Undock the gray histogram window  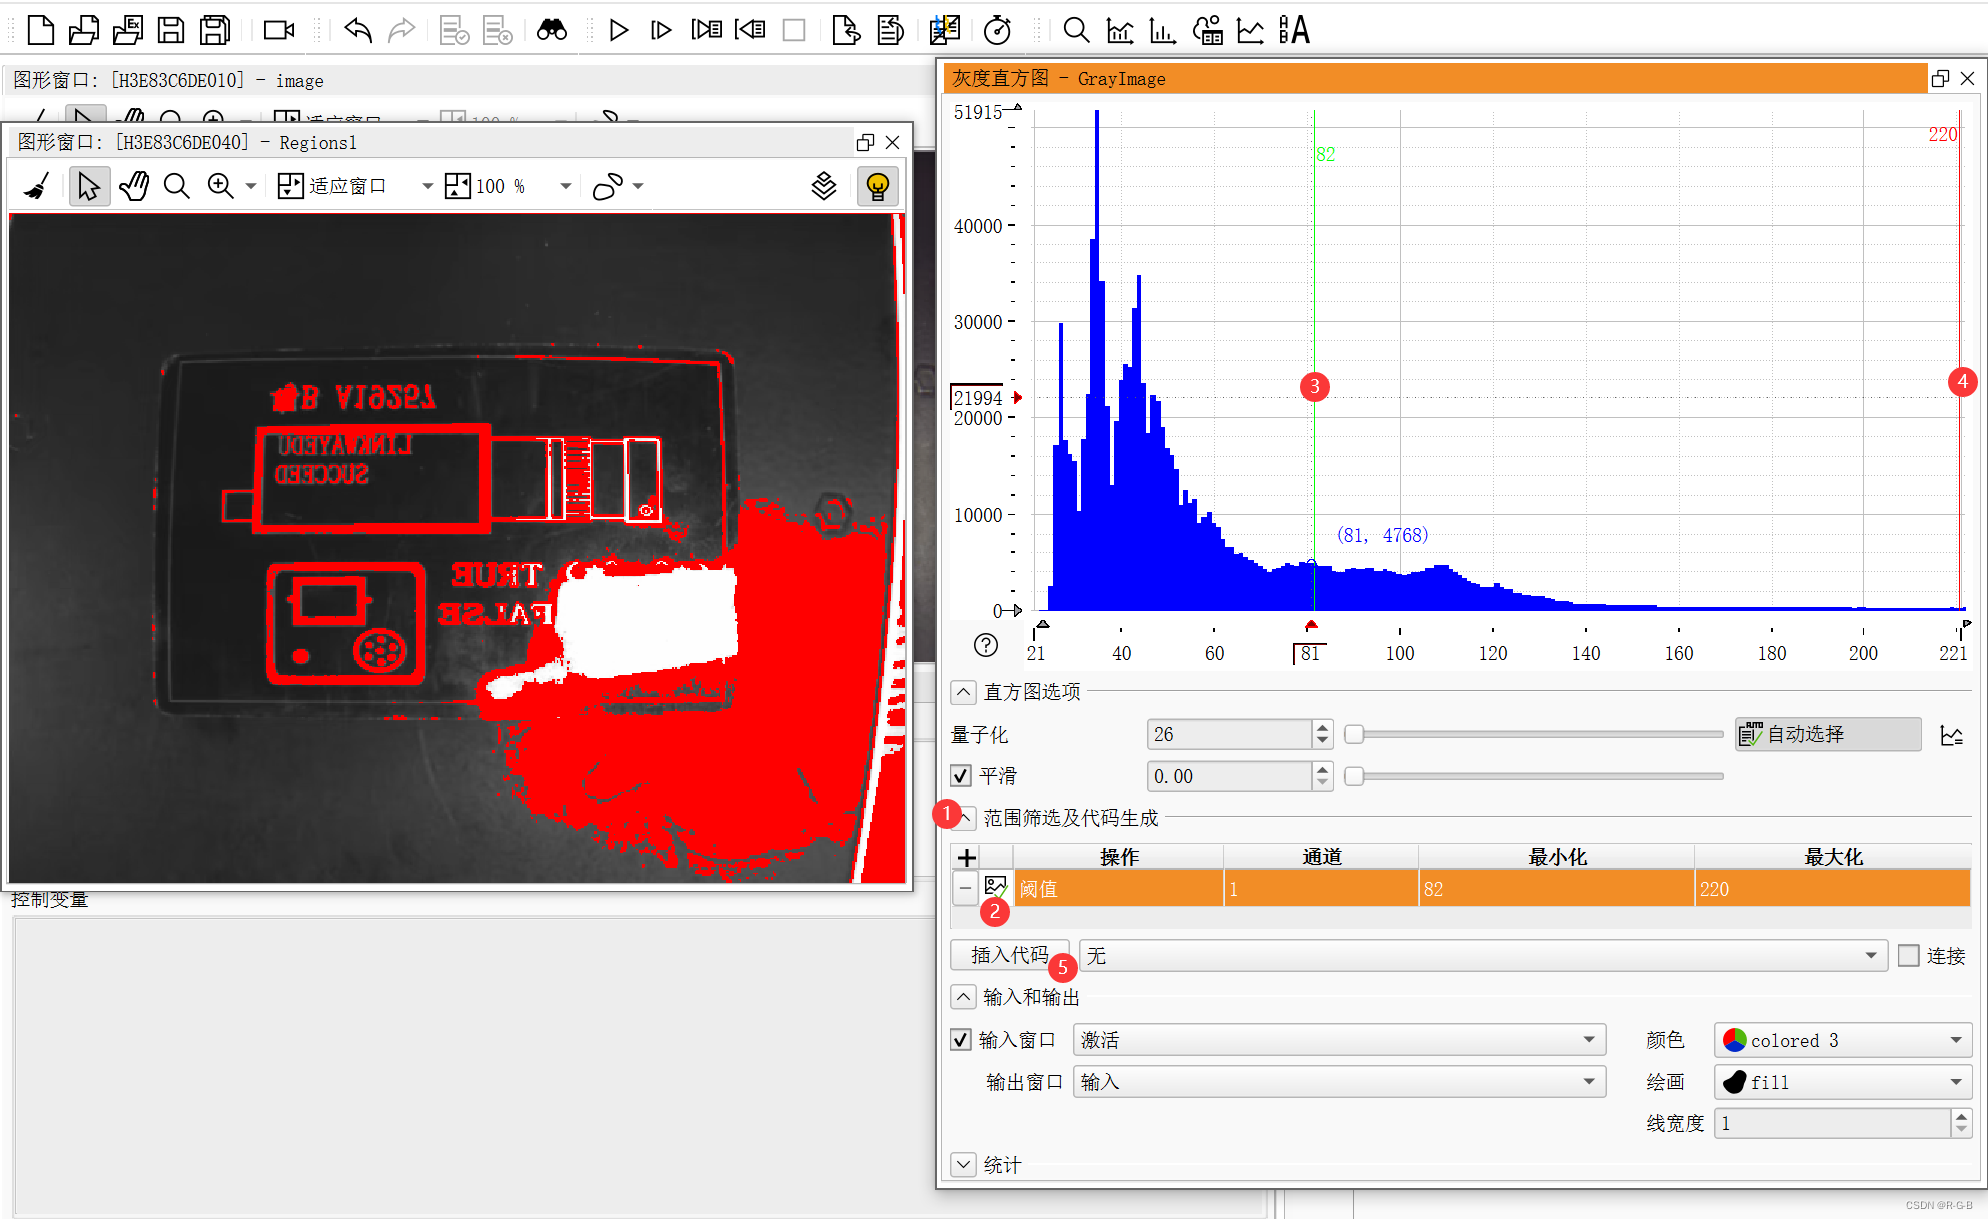[1940, 78]
